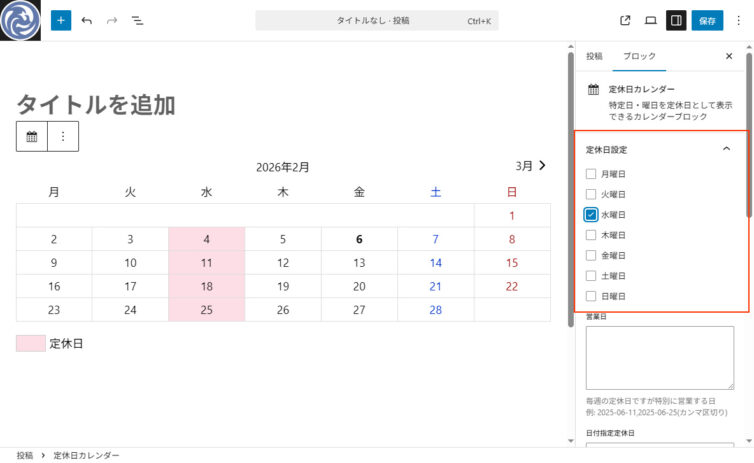Click the desktop preview icon
Screen dimensions: 754x463
(651, 20)
